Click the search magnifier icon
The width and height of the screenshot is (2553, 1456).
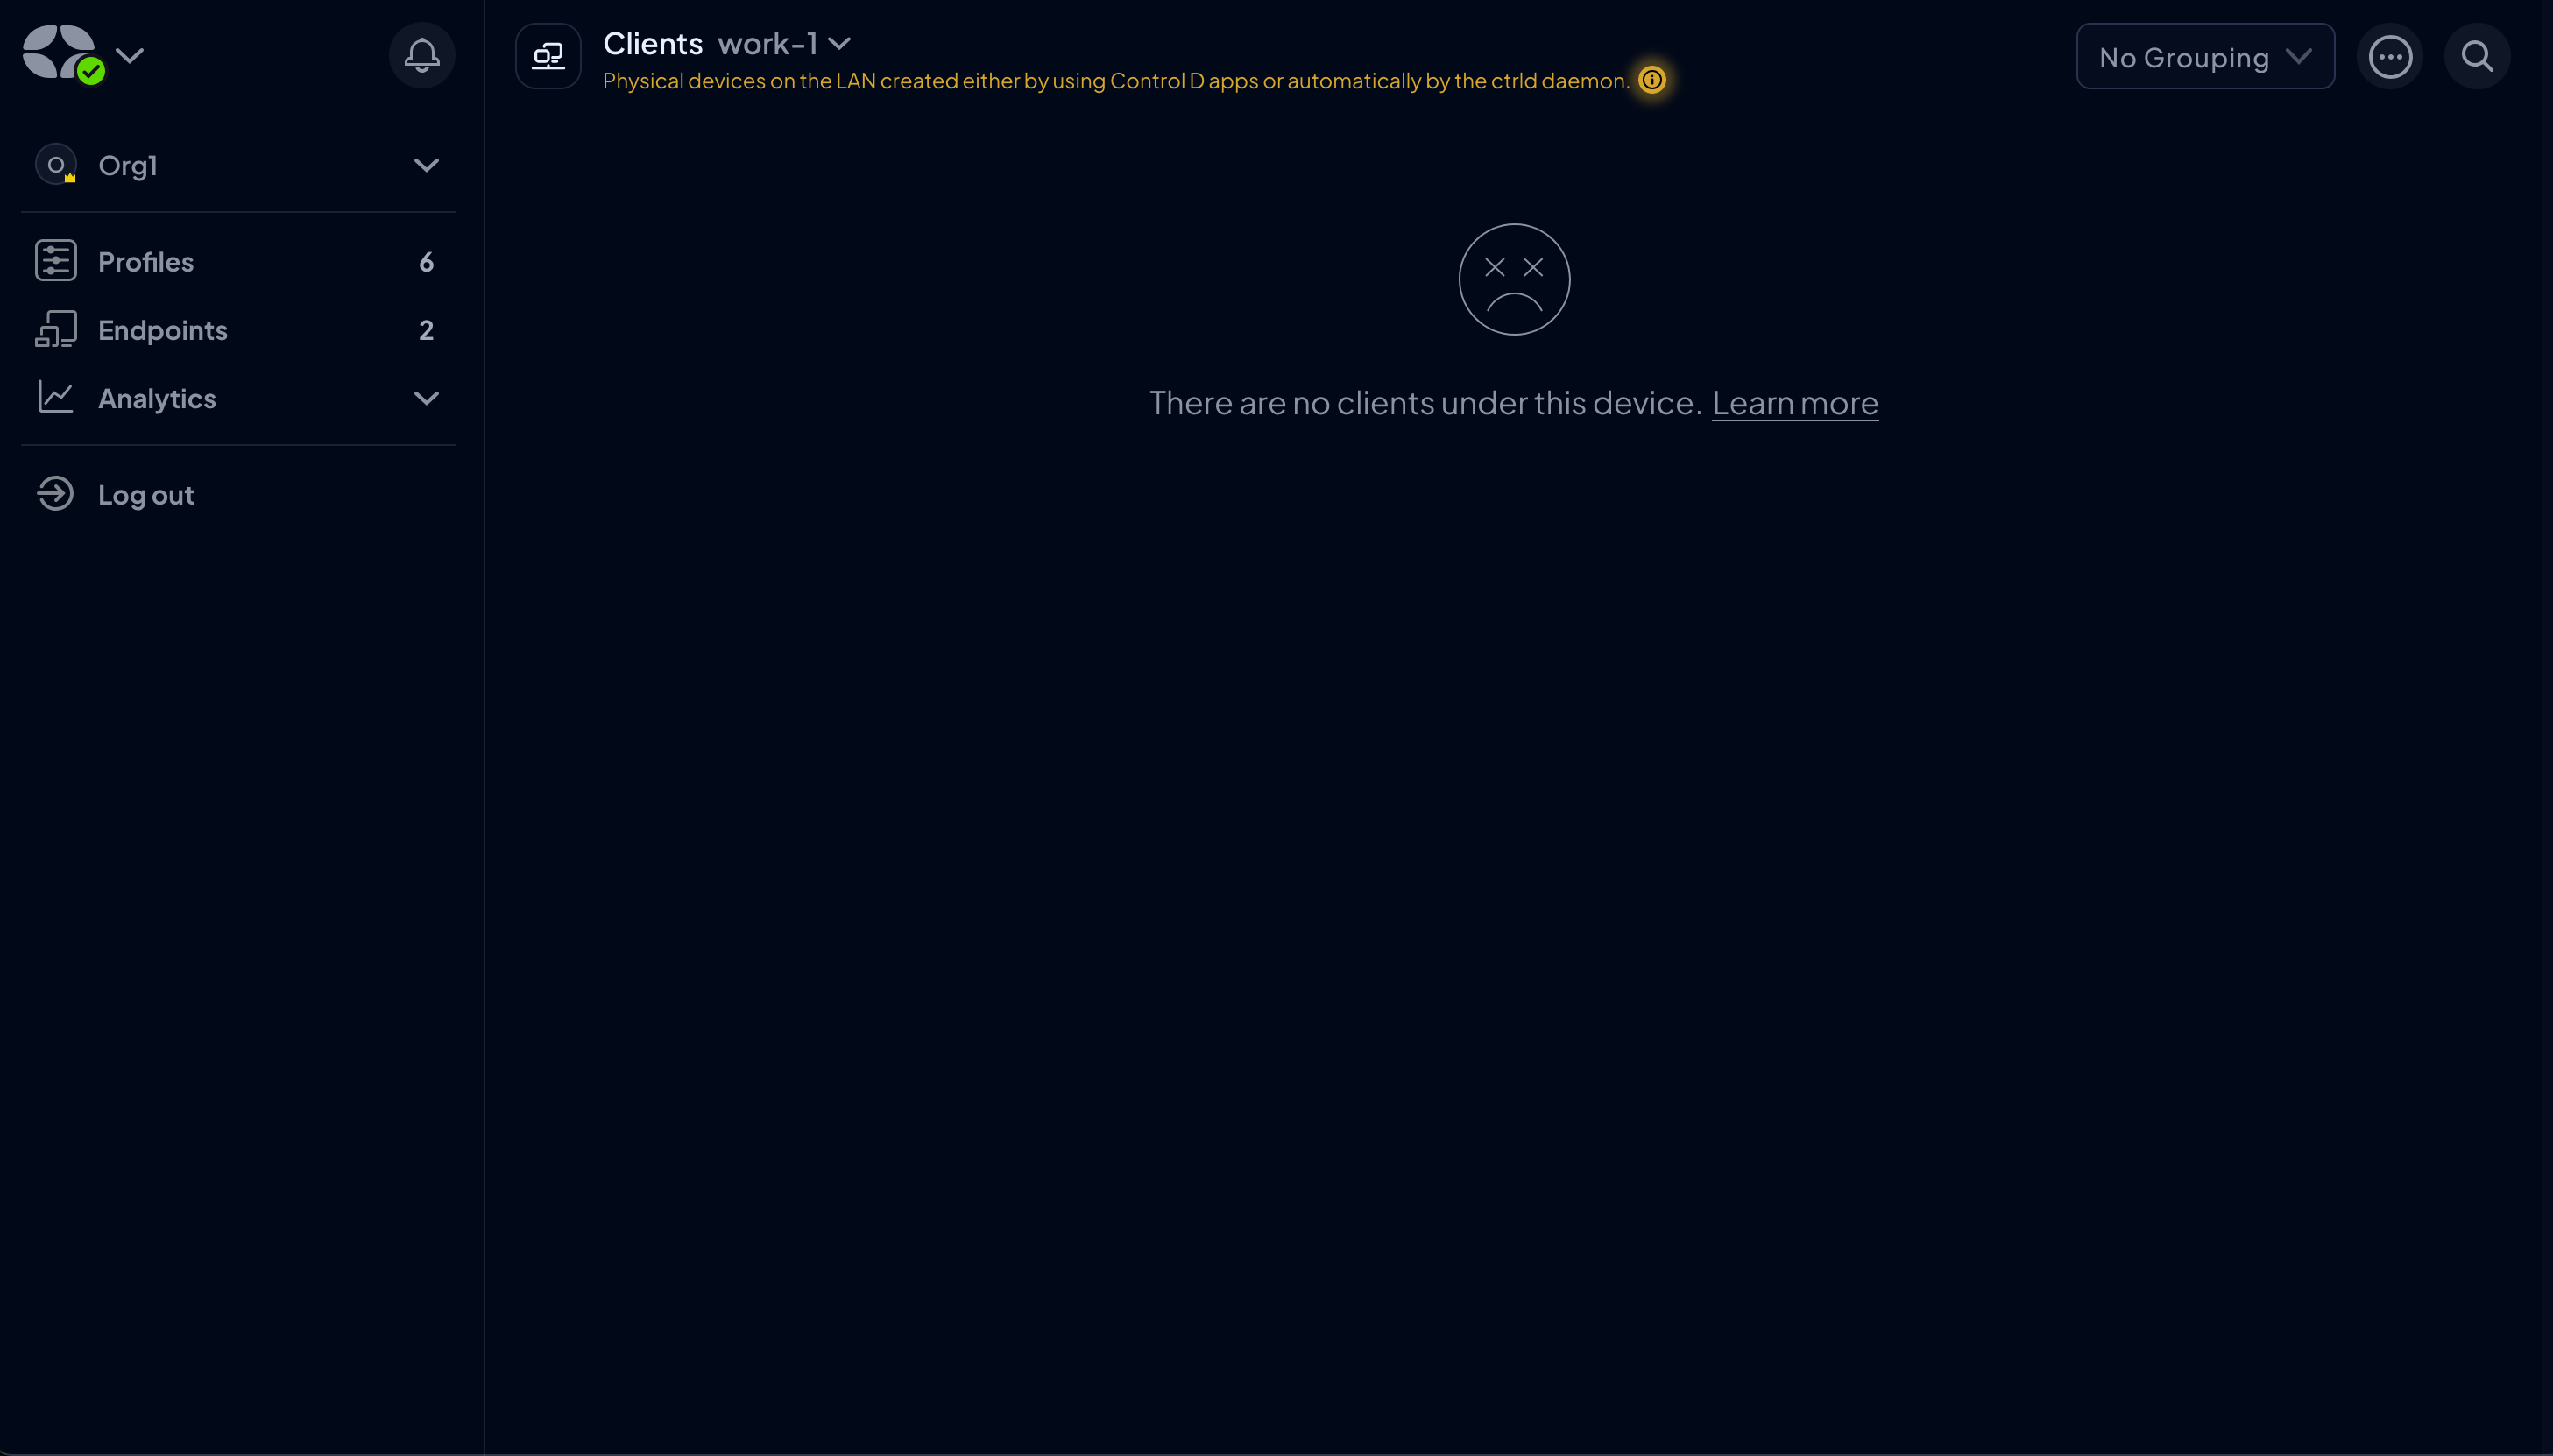tap(2478, 56)
